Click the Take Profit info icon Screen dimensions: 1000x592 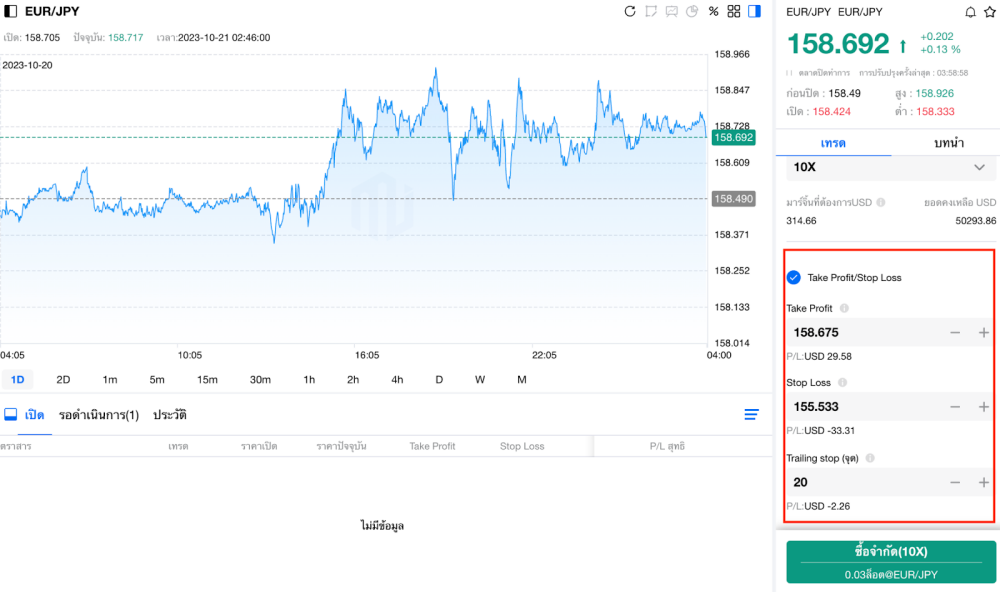coord(844,309)
